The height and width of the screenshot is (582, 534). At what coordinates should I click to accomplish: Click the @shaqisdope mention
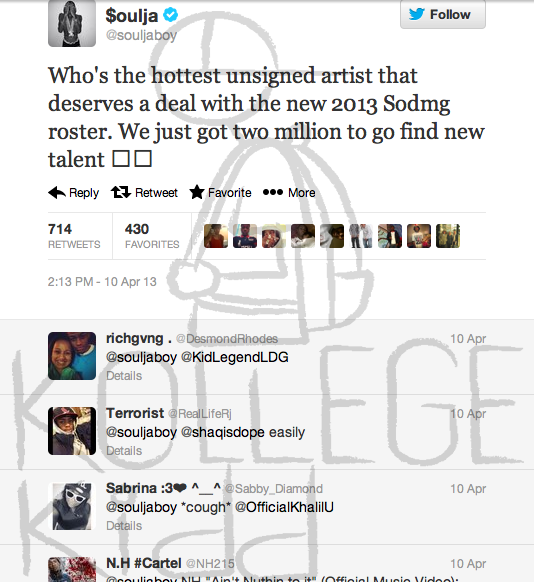(223, 432)
